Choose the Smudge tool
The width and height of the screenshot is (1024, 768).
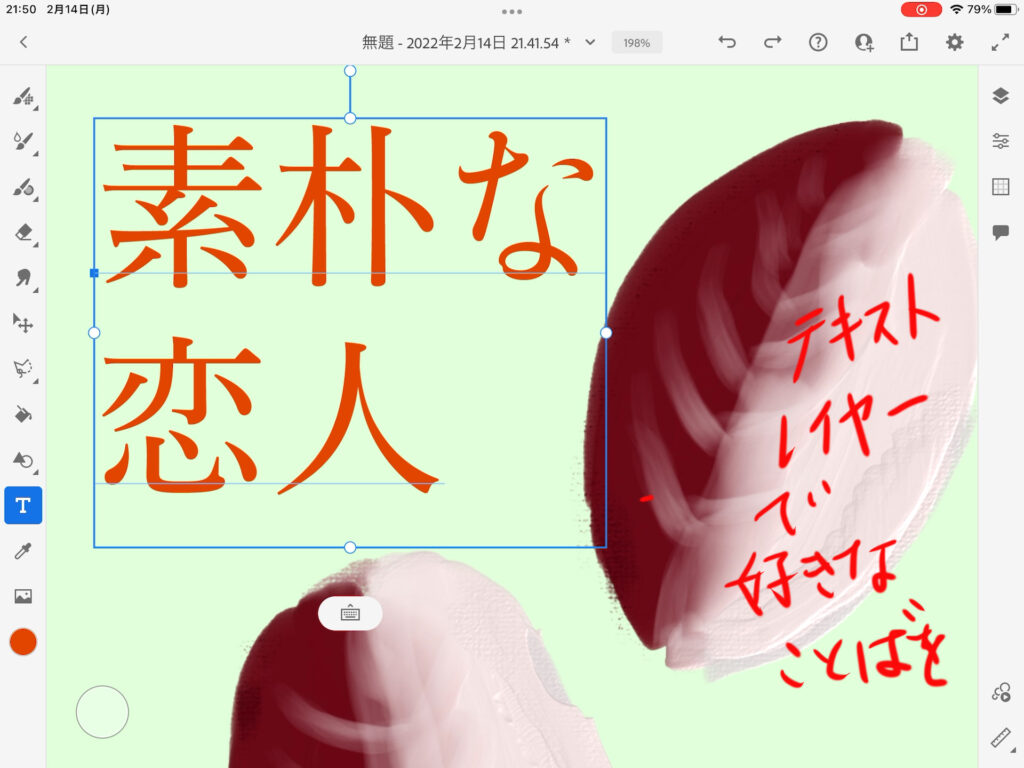(23, 278)
